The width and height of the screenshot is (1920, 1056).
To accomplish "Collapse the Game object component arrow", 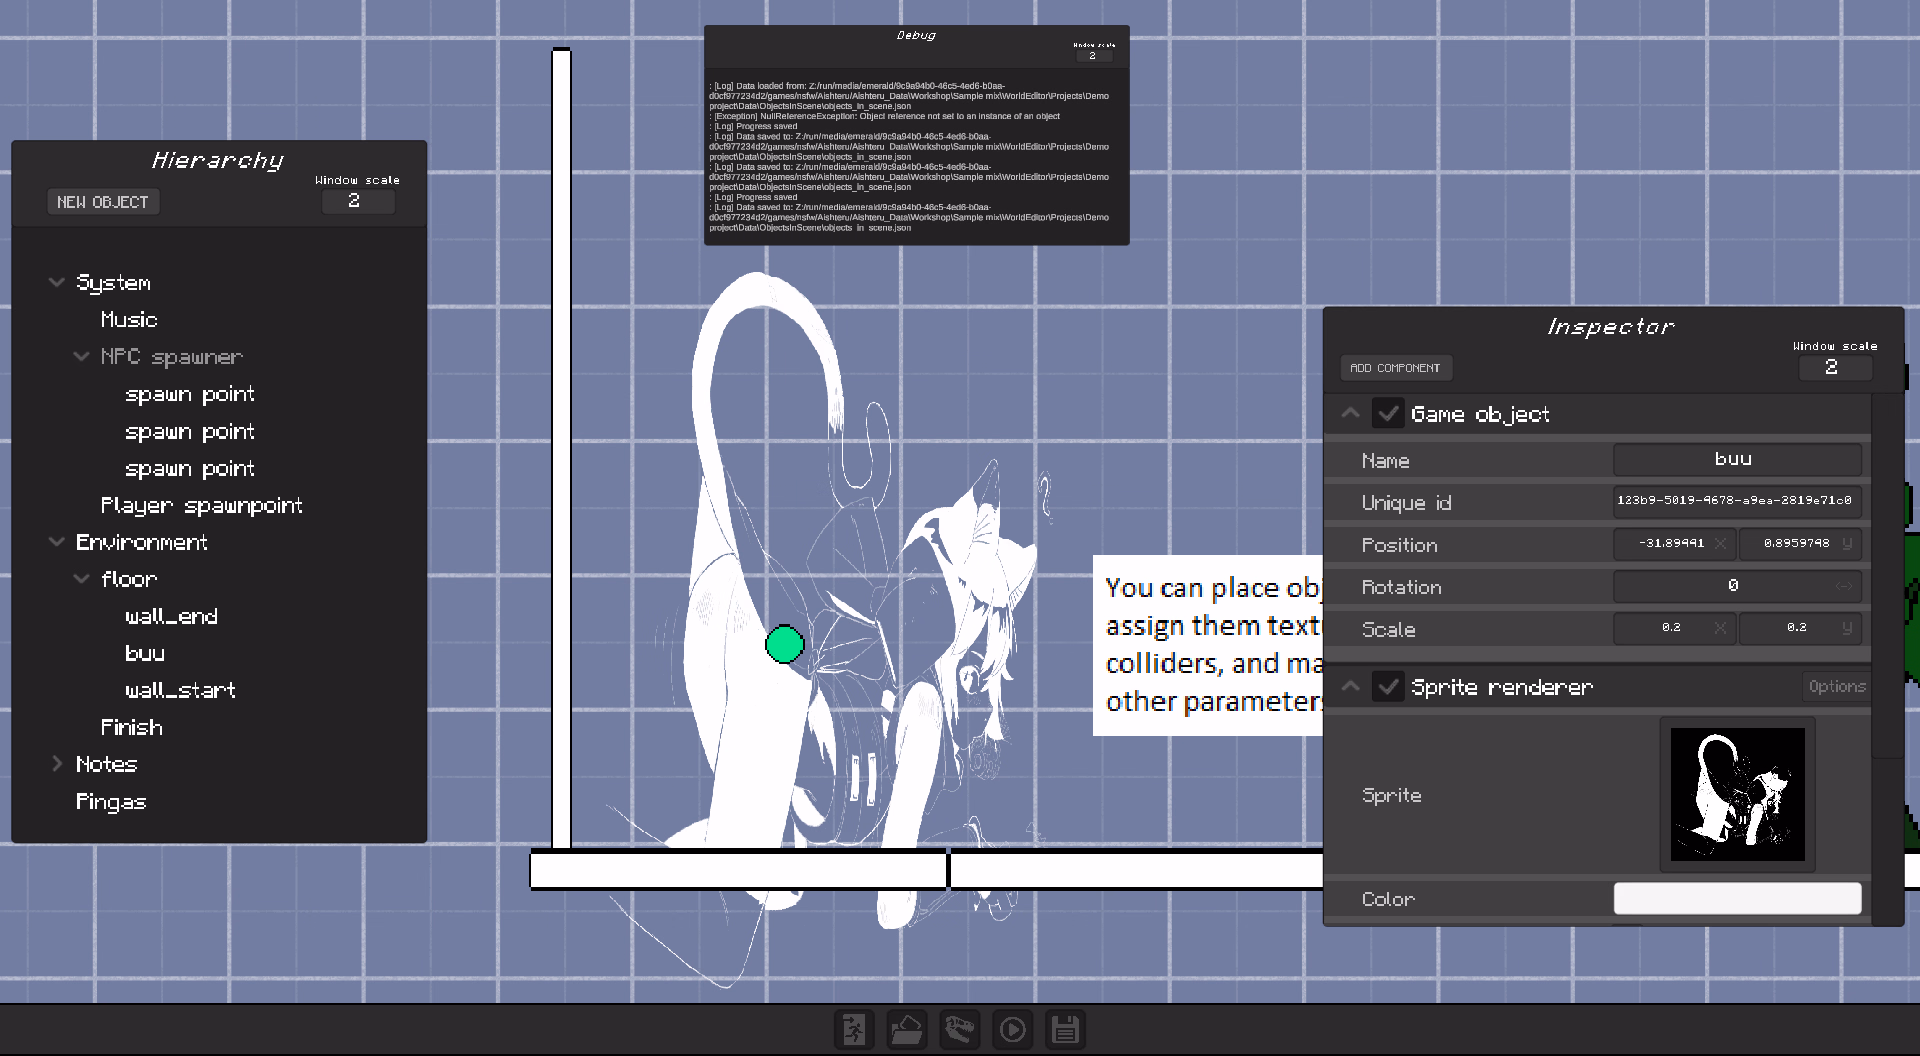I will [1350, 413].
